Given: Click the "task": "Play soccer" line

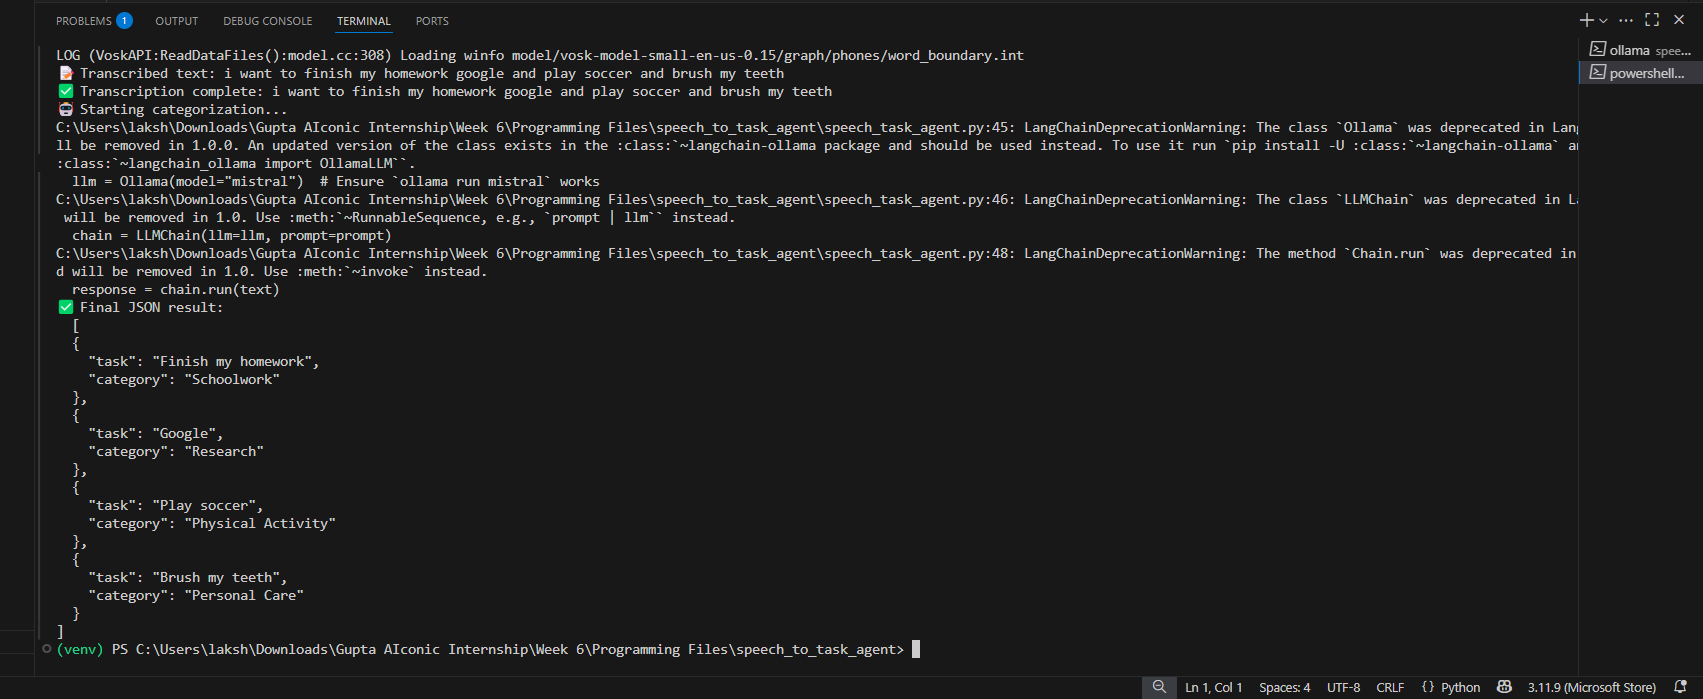Looking at the screenshot, I should click(176, 505).
